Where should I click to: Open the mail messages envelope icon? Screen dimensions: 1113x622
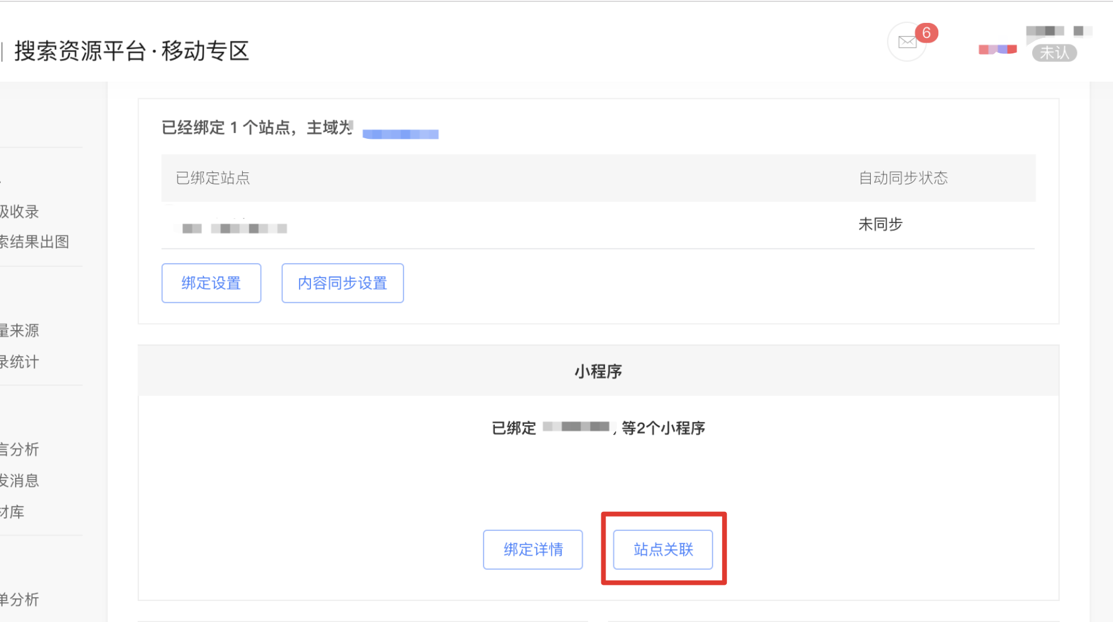(x=907, y=42)
